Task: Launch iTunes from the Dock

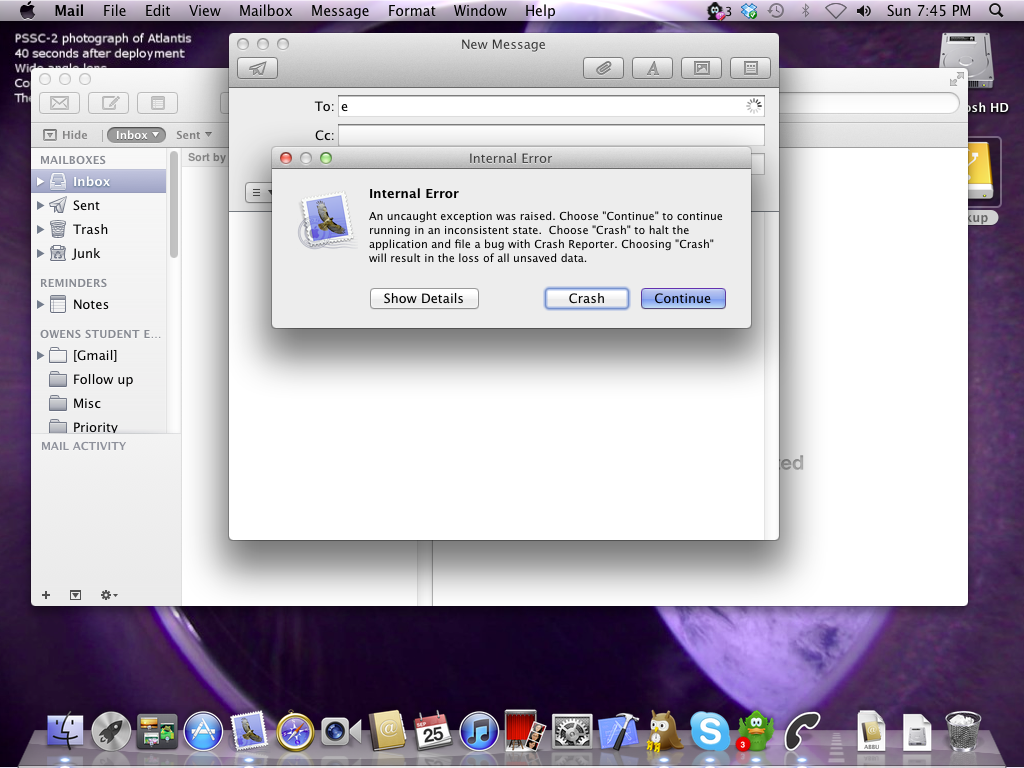Action: coord(479,732)
